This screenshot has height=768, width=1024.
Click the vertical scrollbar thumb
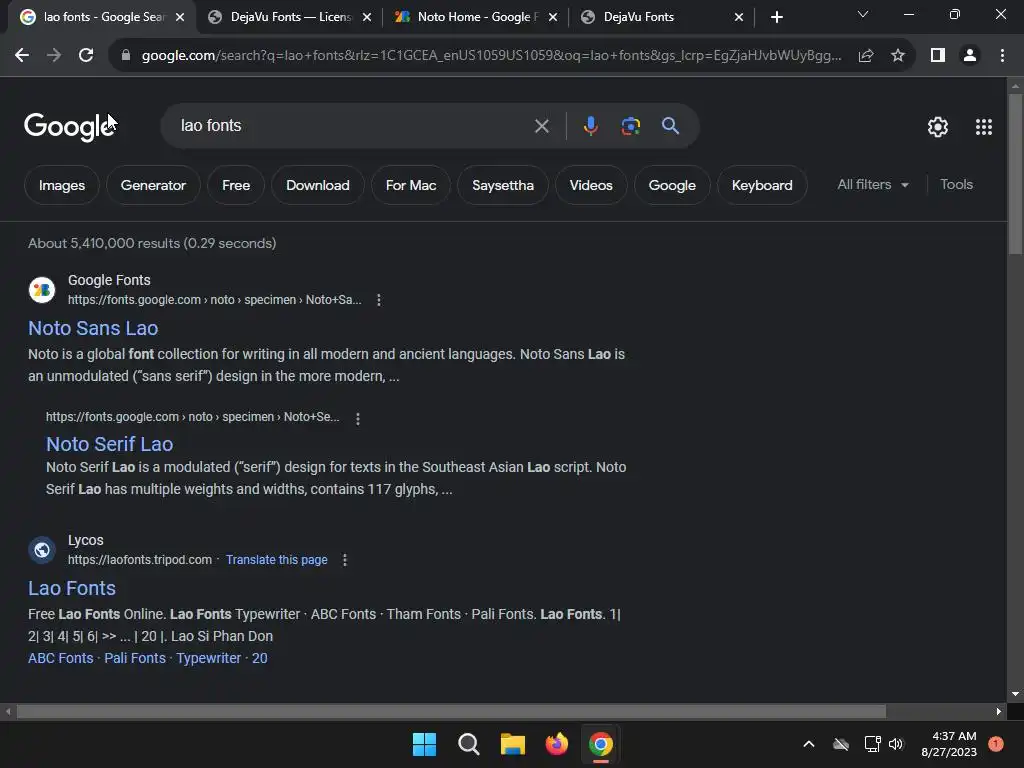(x=1015, y=174)
